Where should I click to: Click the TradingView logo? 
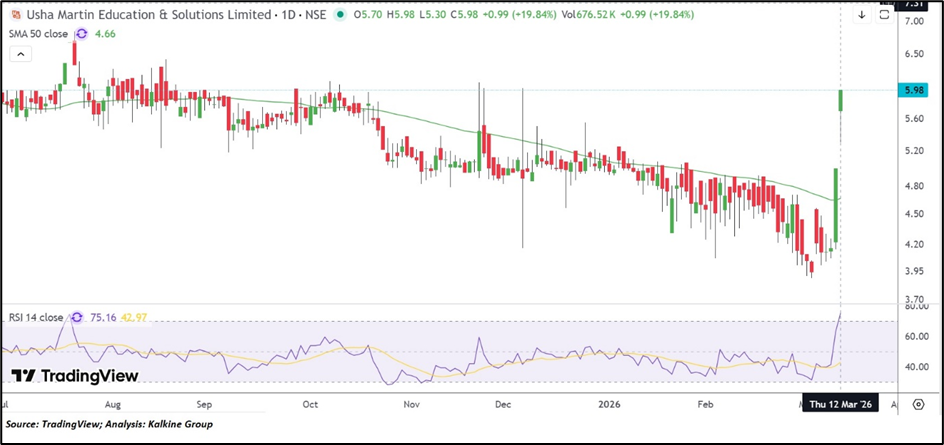point(73,375)
